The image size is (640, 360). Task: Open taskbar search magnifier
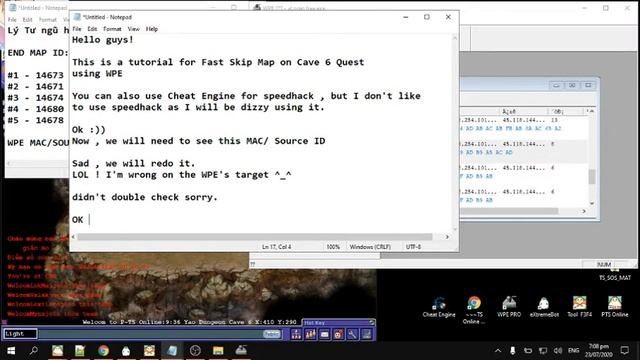point(34,351)
